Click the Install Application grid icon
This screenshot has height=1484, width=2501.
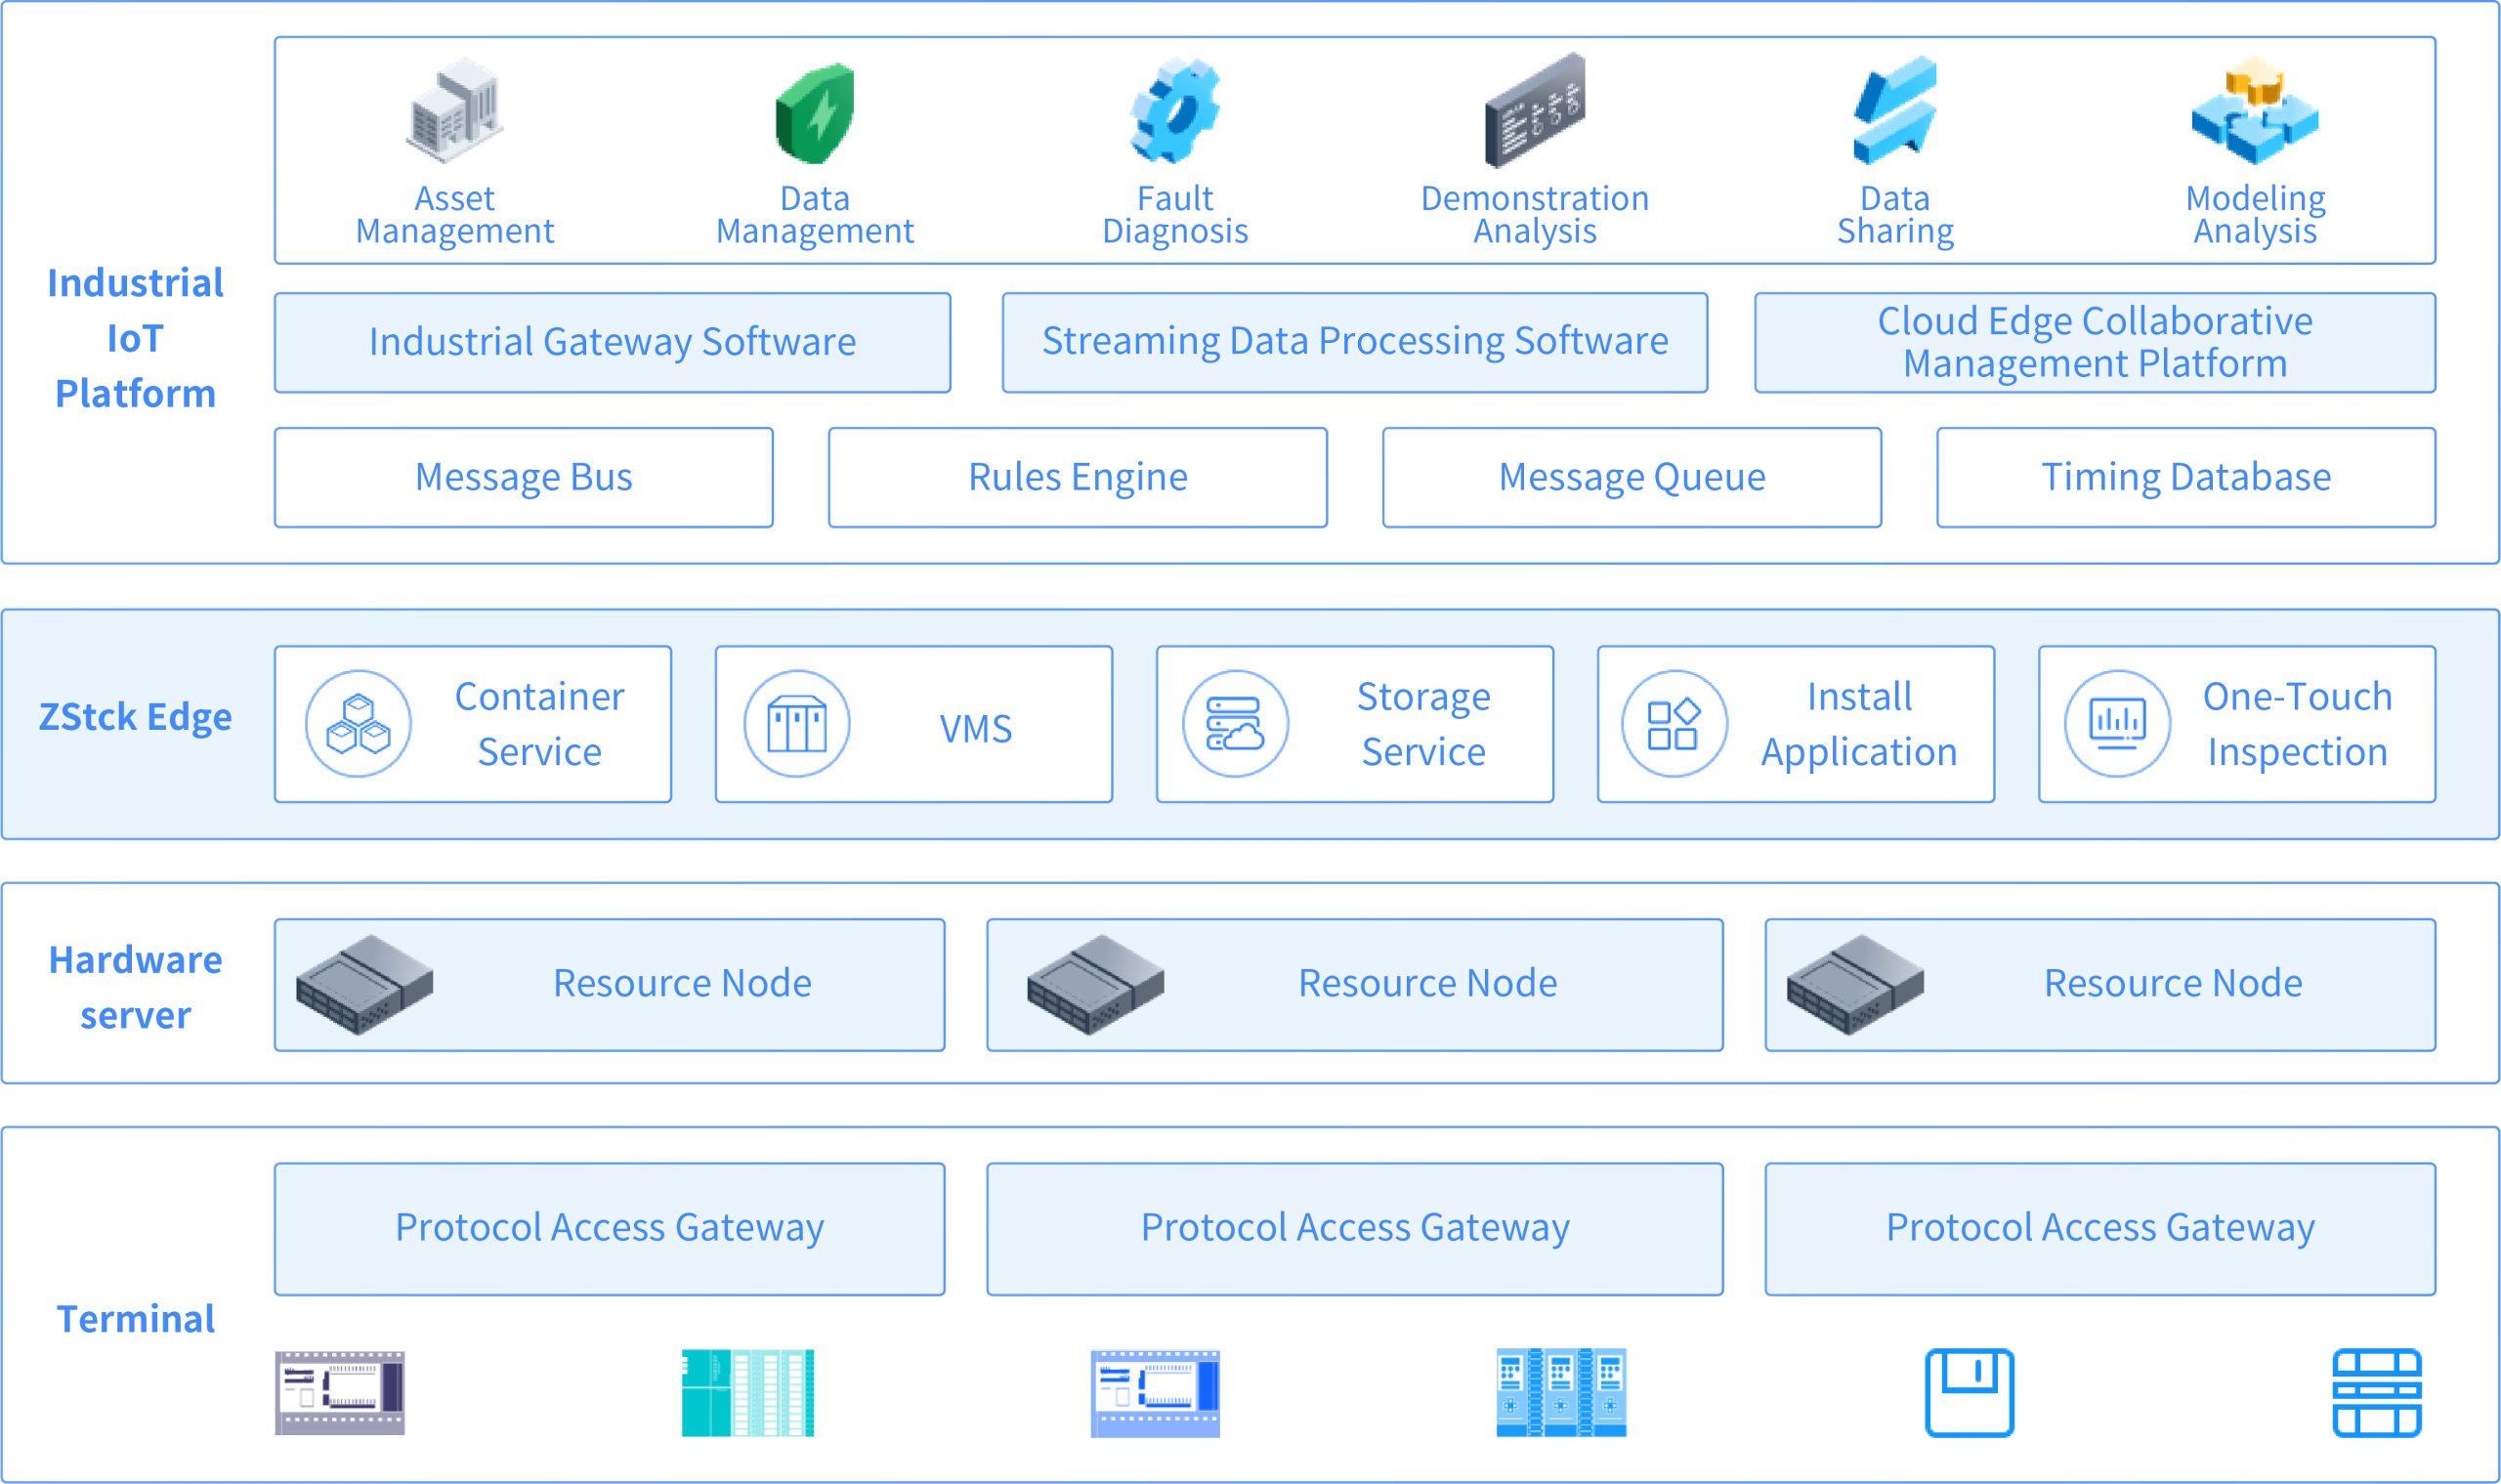pyautogui.click(x=1675, y=724)
